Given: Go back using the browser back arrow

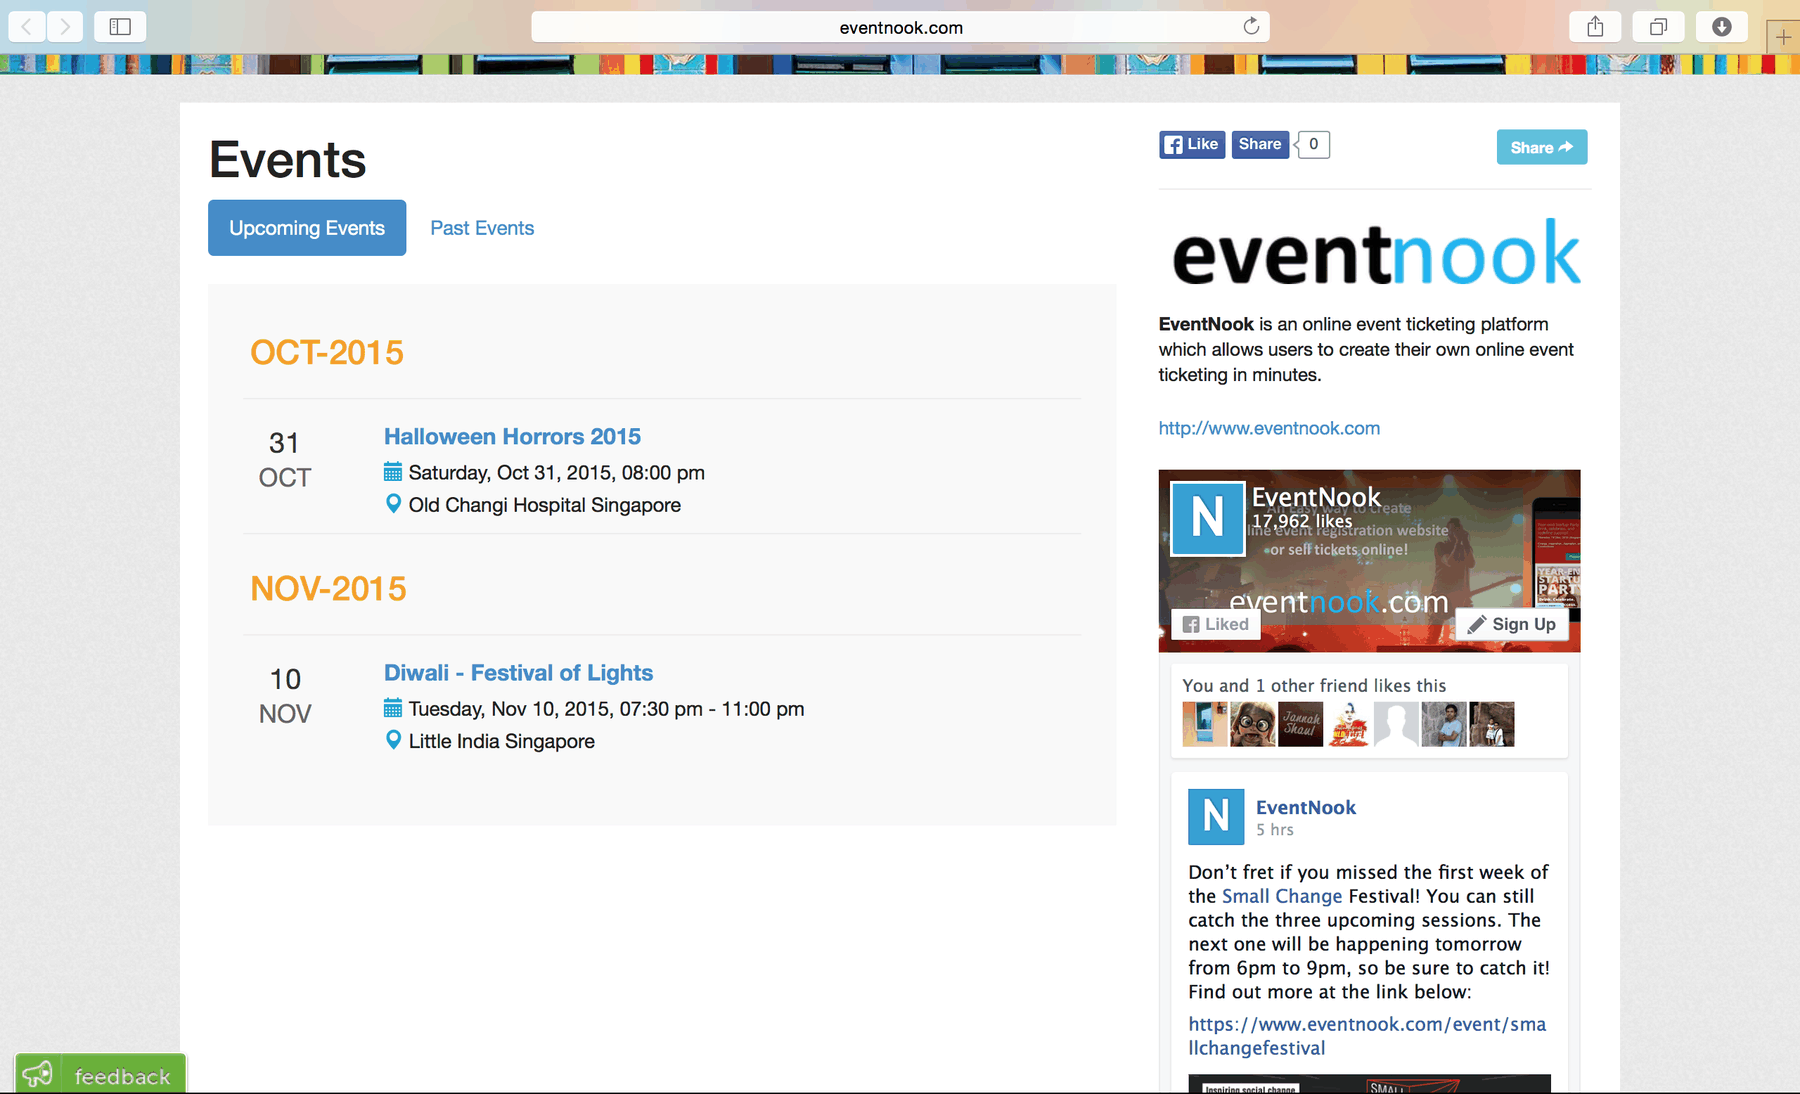Looking at the screenshot, I should [x=27, y=26].
